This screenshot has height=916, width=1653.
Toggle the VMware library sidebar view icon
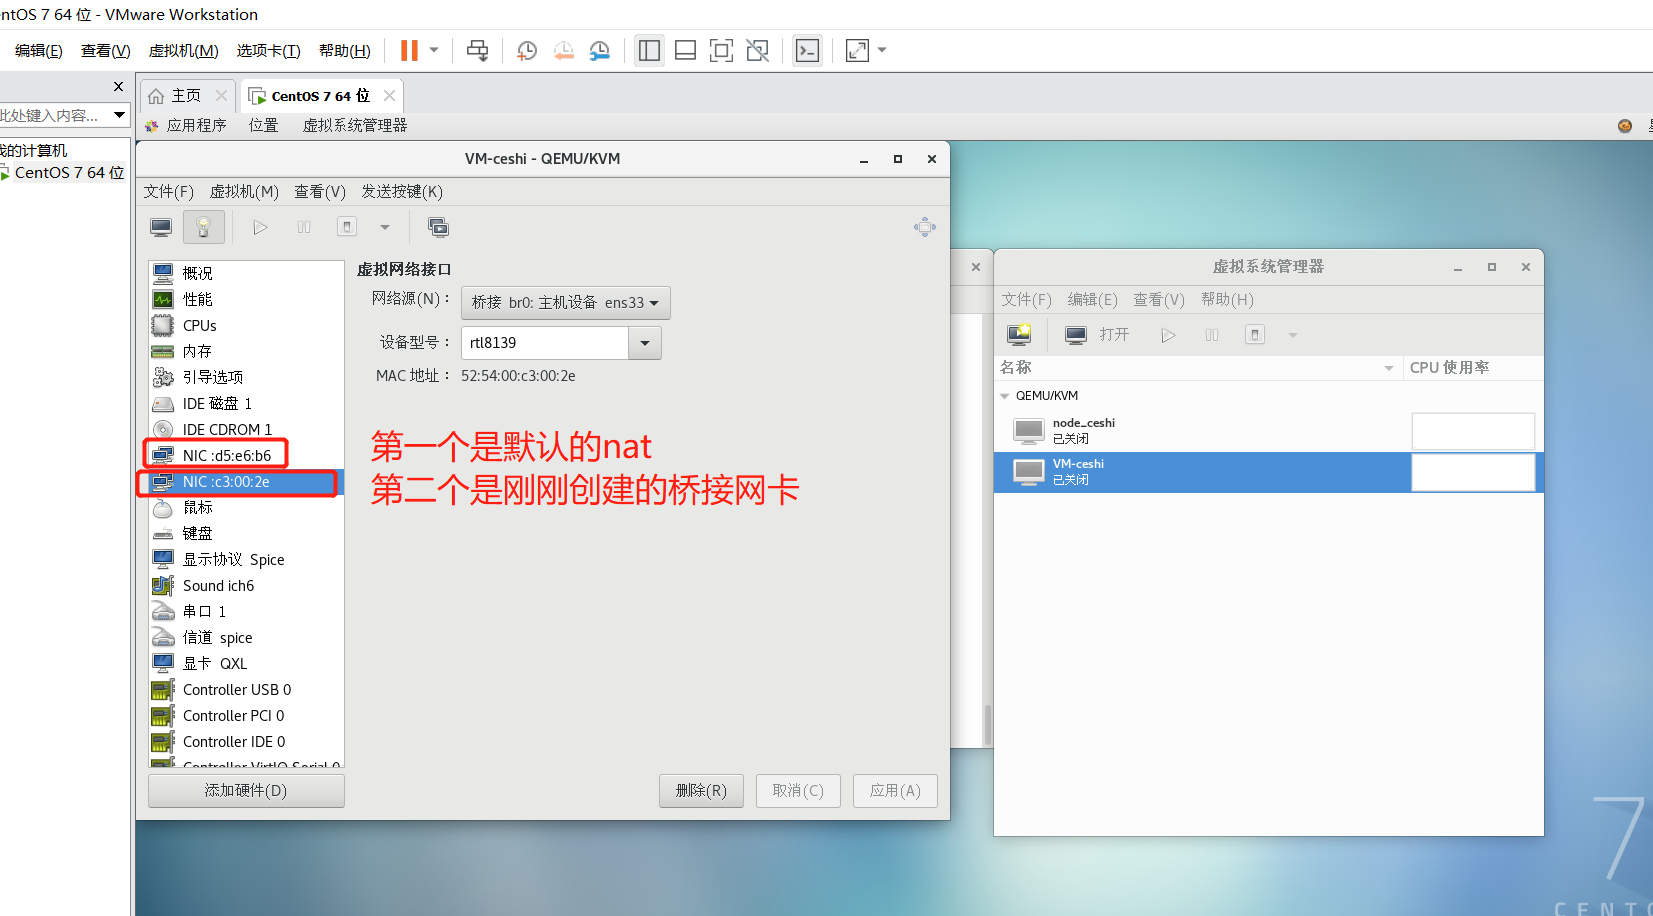[649, 50]
